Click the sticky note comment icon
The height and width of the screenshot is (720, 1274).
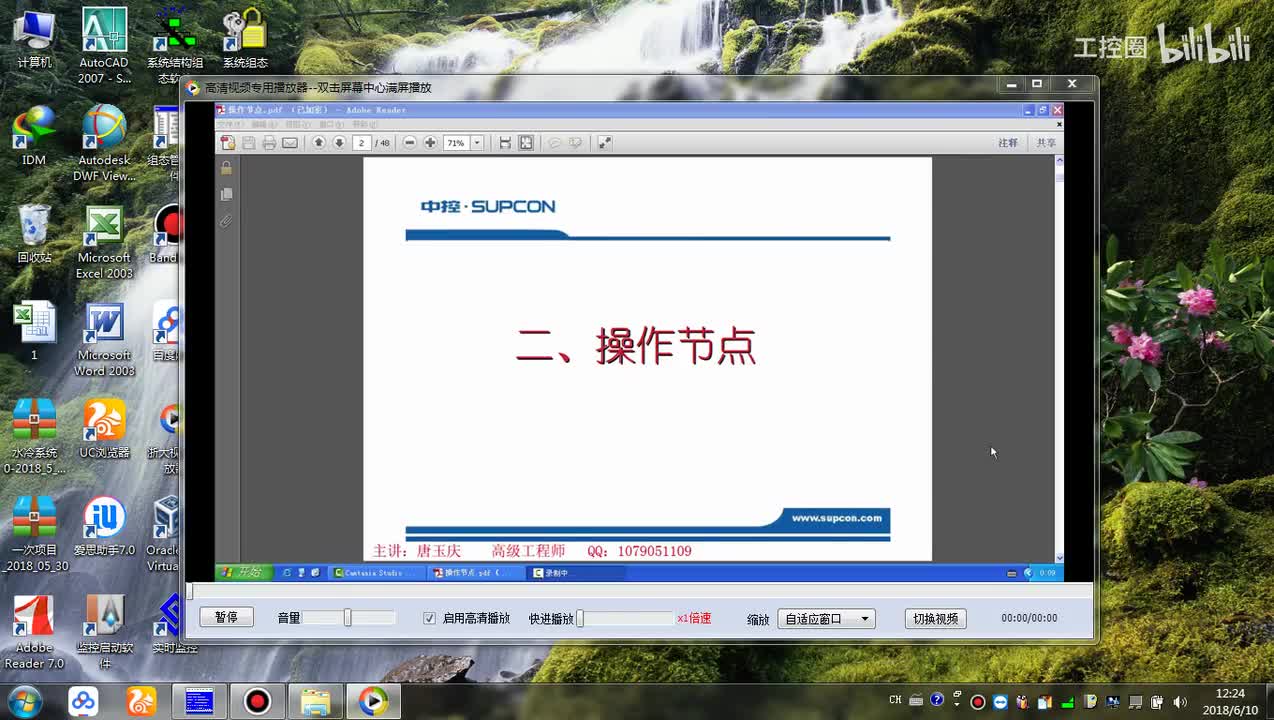555,143
